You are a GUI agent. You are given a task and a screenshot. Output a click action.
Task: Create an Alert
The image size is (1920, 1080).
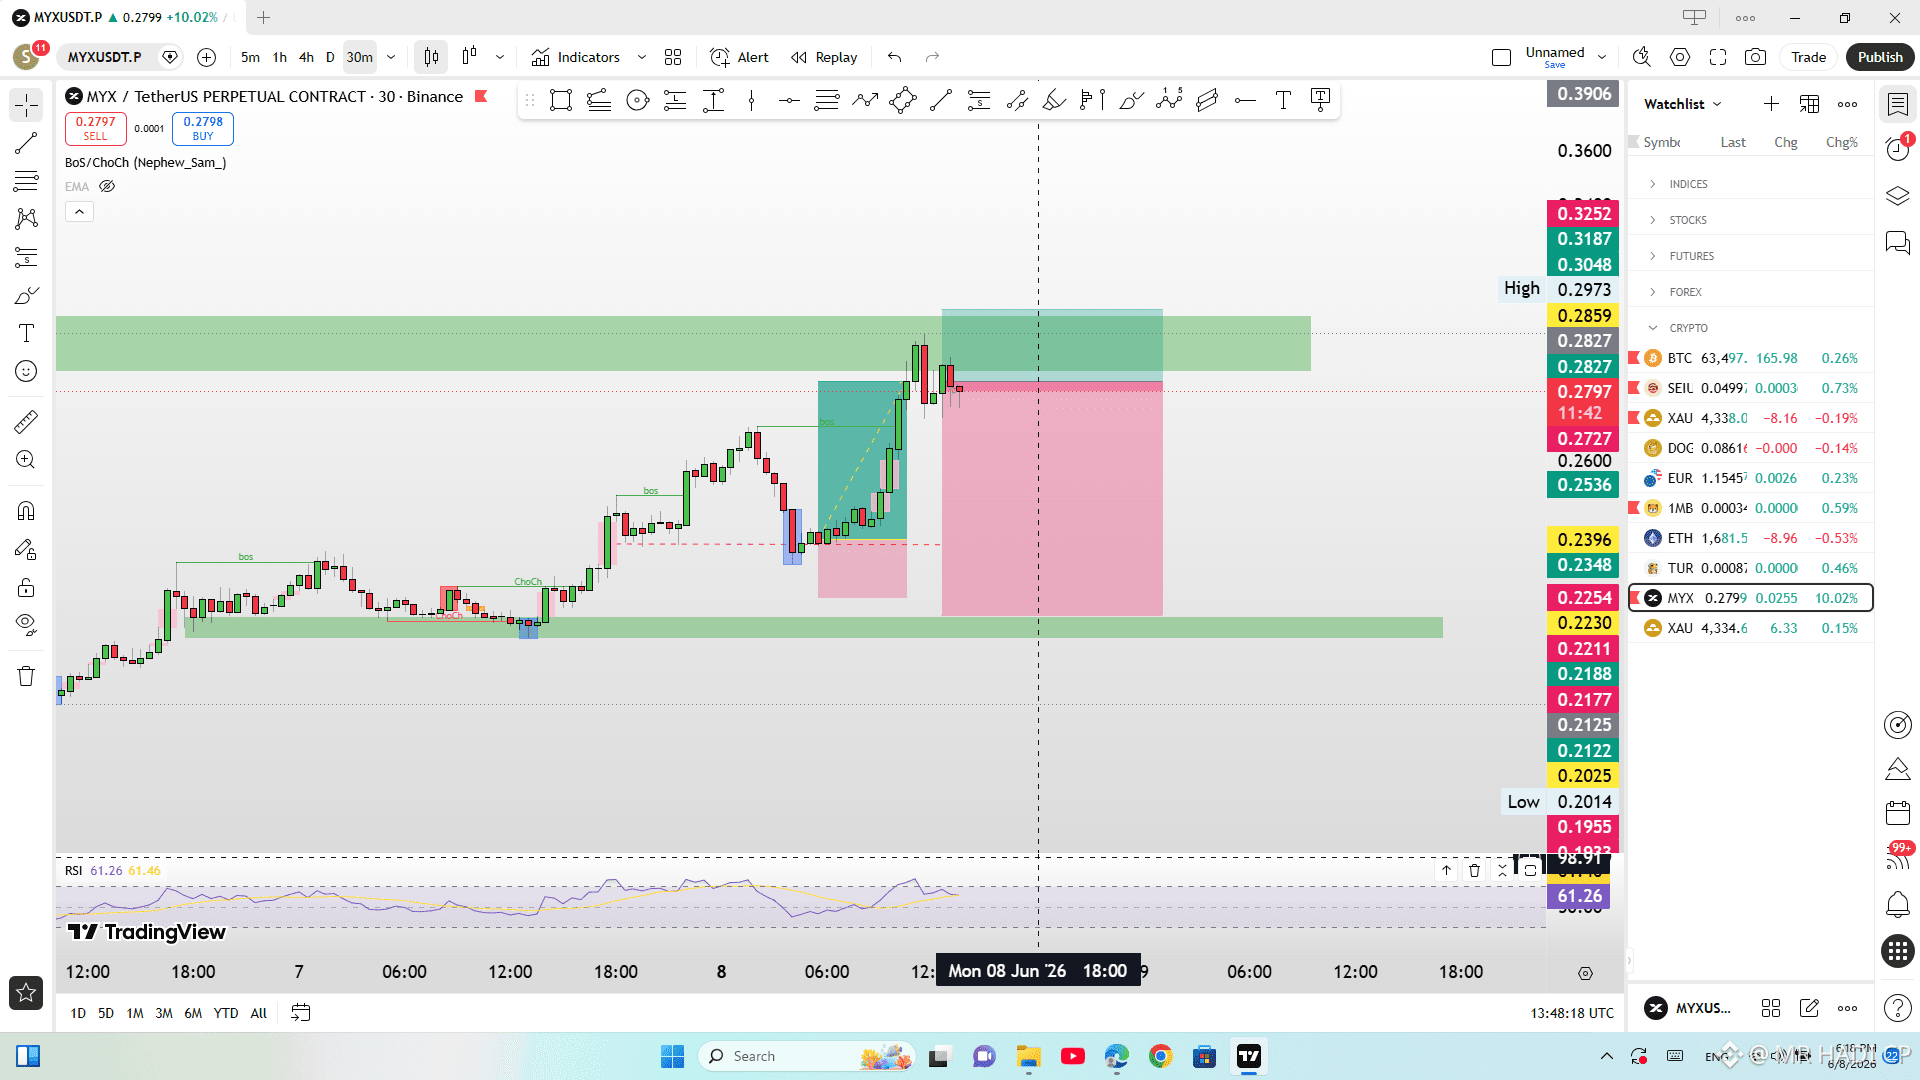click(739, 57)
